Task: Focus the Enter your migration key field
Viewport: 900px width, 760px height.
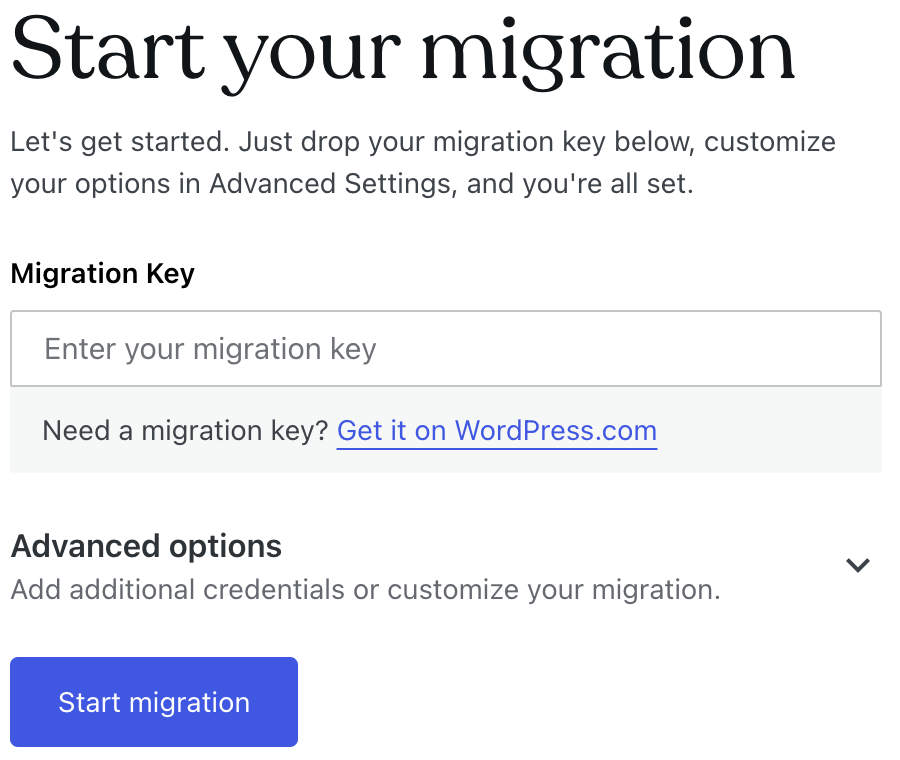Action: pos(445,349)
